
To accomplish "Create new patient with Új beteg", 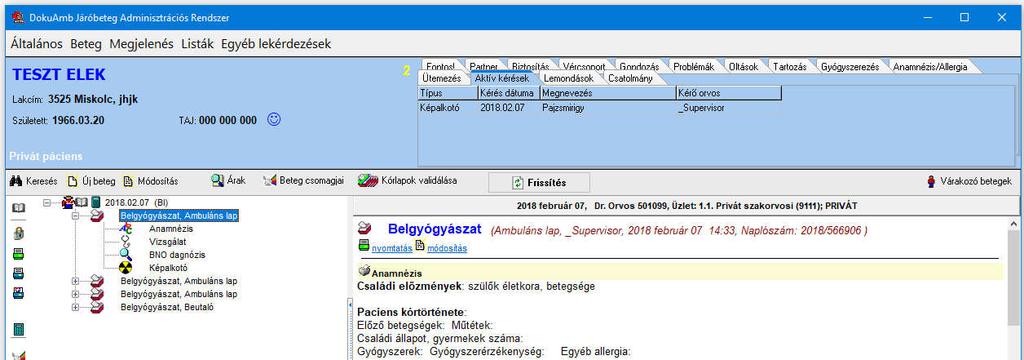I will pyautogui.click(x=91, y=181).
